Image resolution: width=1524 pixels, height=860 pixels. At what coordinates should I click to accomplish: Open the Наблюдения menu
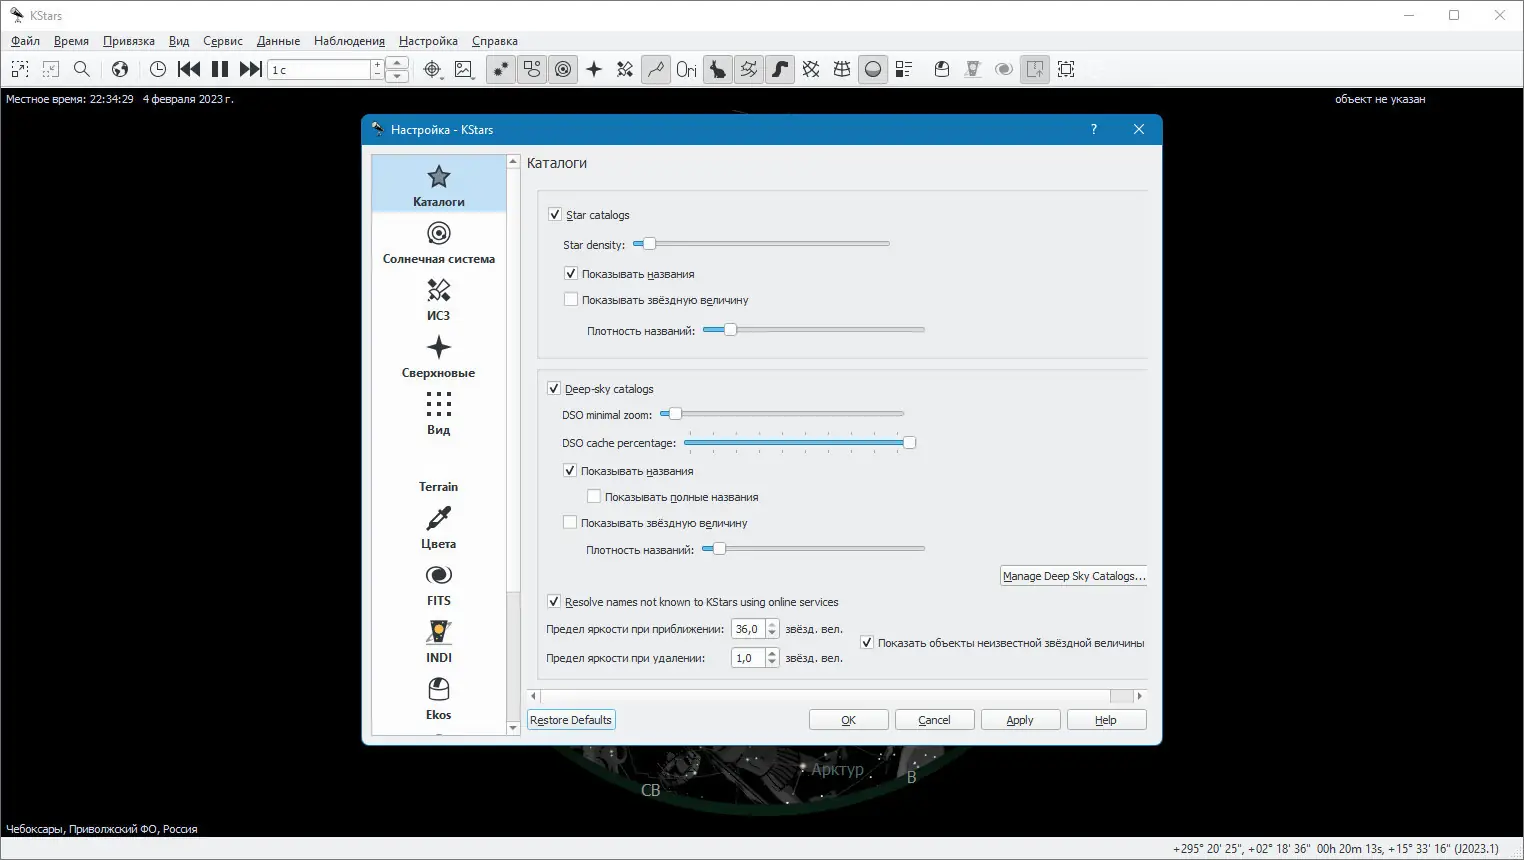(349, 41)
